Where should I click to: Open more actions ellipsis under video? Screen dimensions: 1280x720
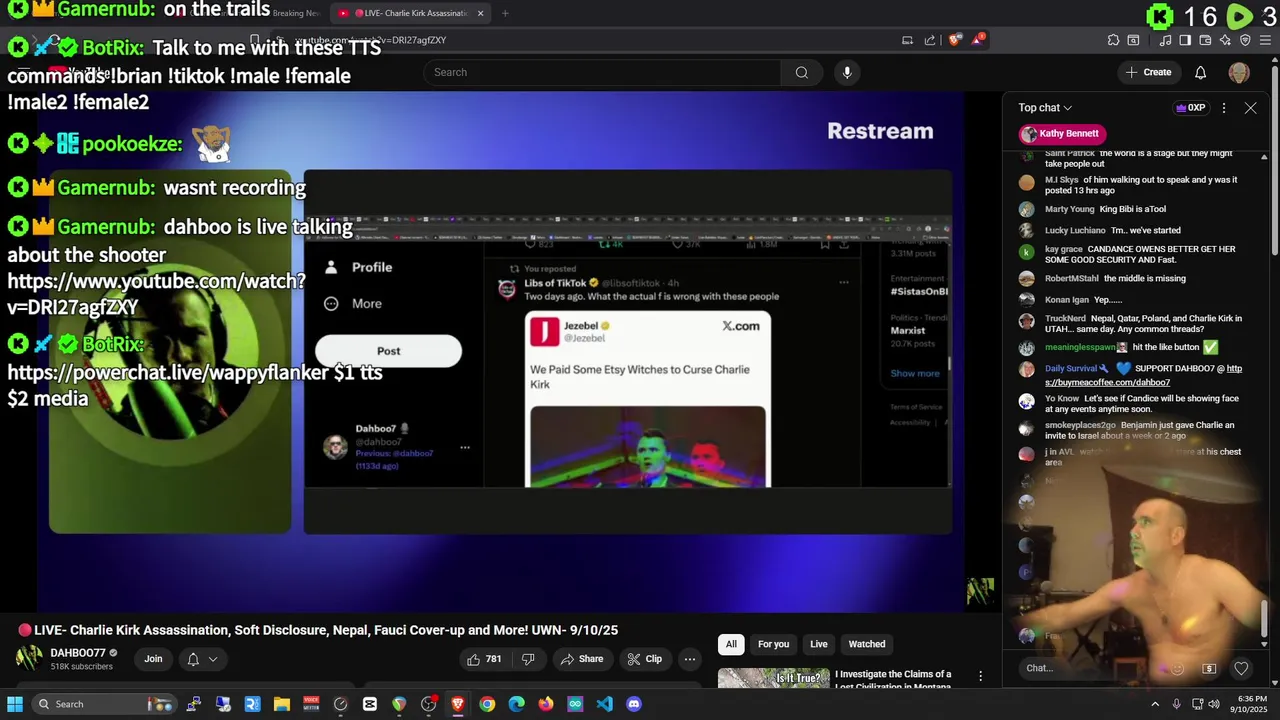click(689, 659)
